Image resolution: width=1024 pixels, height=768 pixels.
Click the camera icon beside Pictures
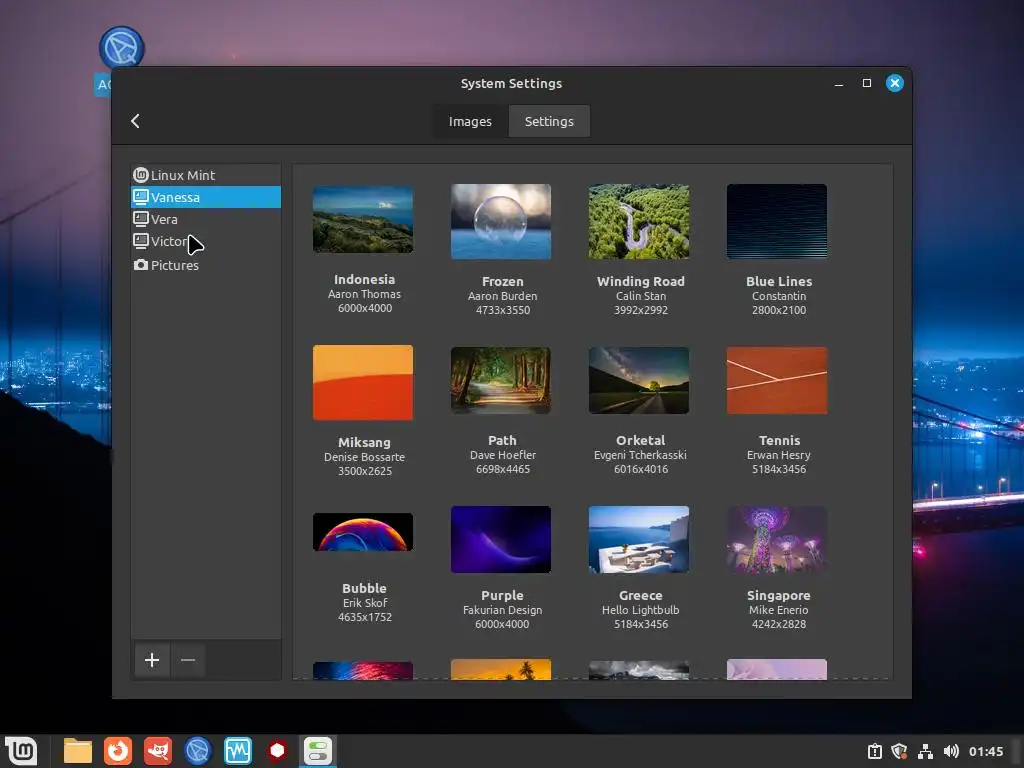(x=140, y=264)
